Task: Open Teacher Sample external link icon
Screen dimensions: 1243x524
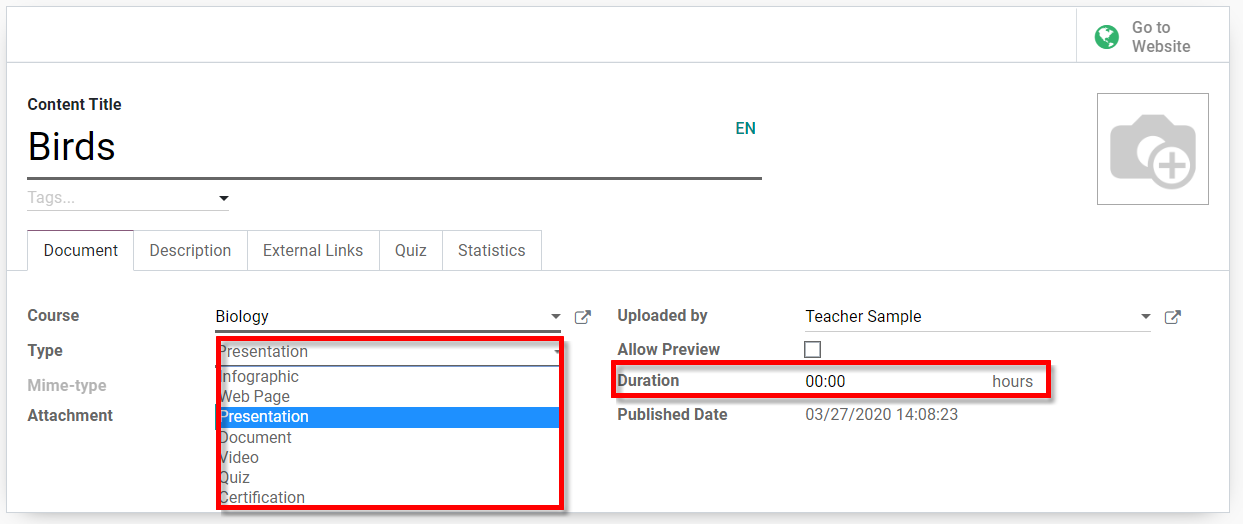Action: point(1172,317)
